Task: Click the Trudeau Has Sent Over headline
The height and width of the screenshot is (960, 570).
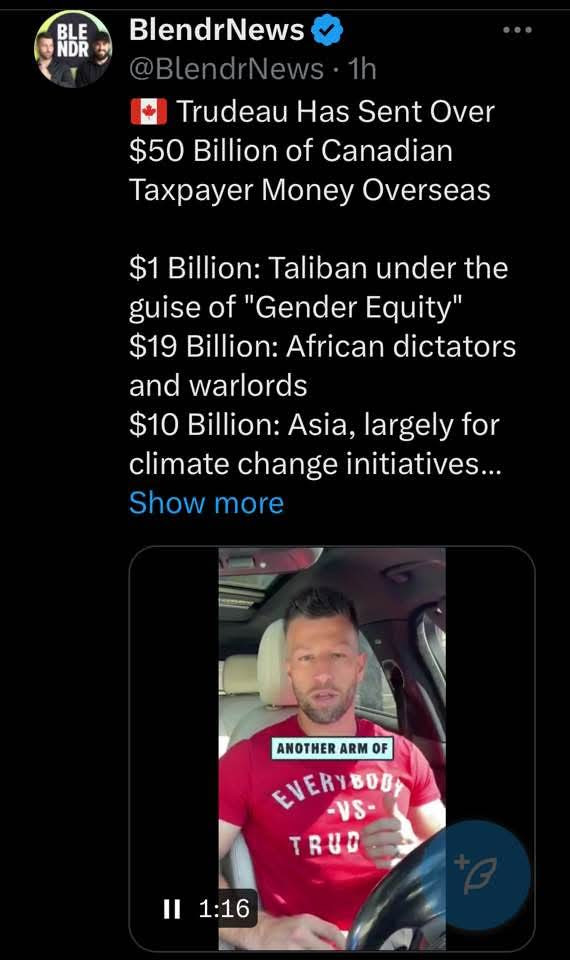Action: 336,112
